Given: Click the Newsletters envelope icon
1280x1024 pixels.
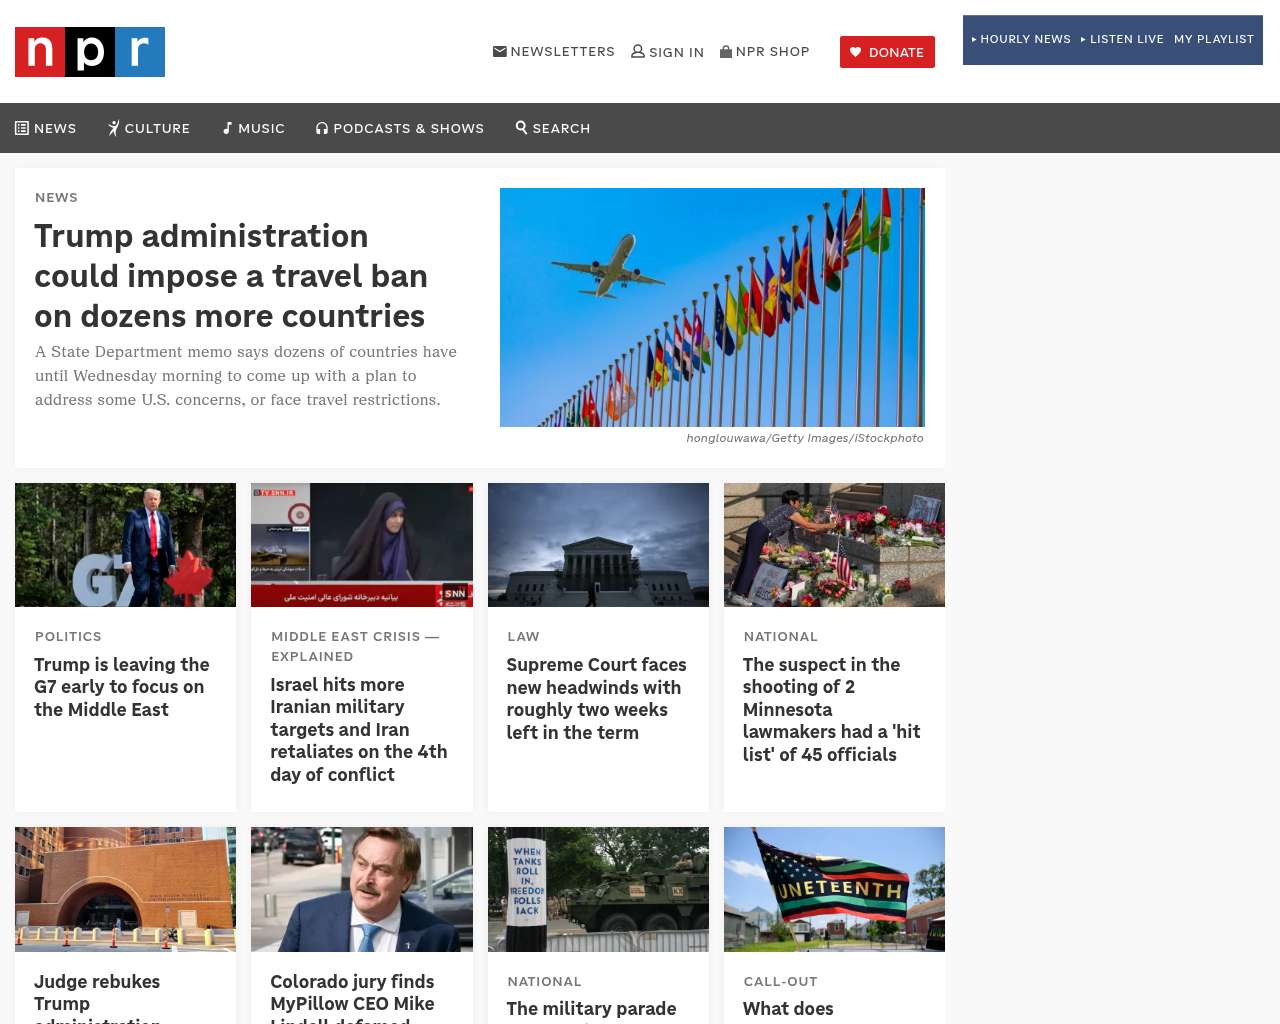Looking at the screenshot, I should 500,51.
